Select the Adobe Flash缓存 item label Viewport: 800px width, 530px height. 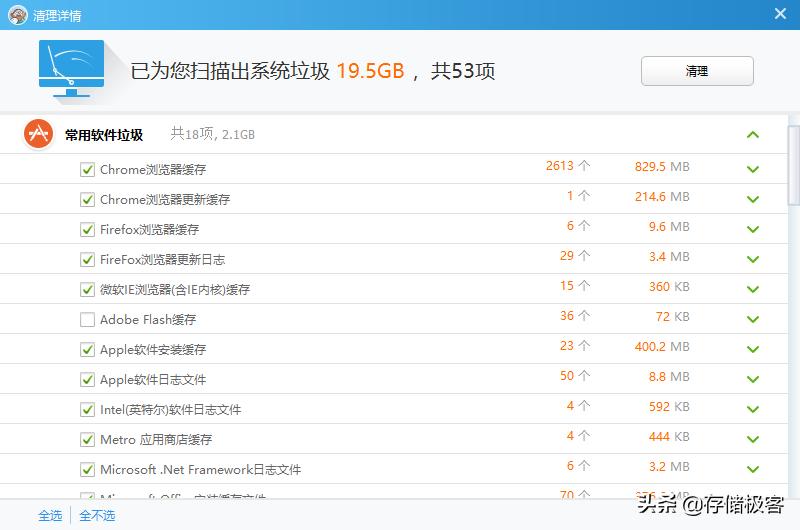[x=148, y=320]
